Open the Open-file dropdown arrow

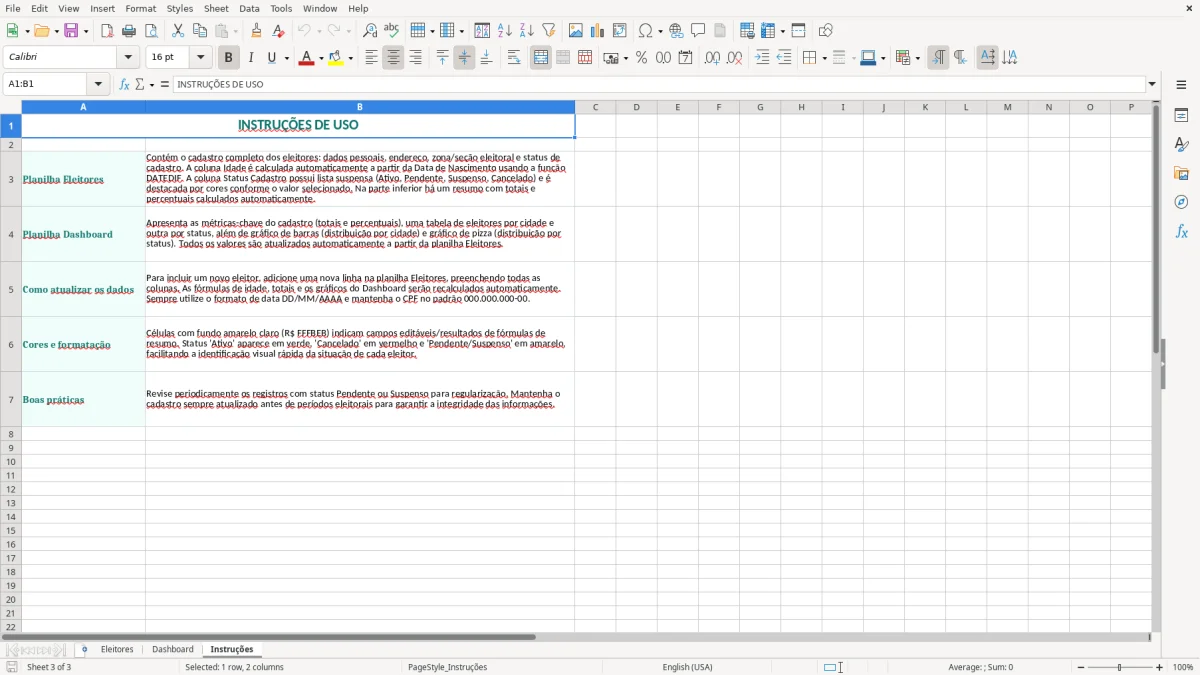pyautogui.click(x=55, y=31)
